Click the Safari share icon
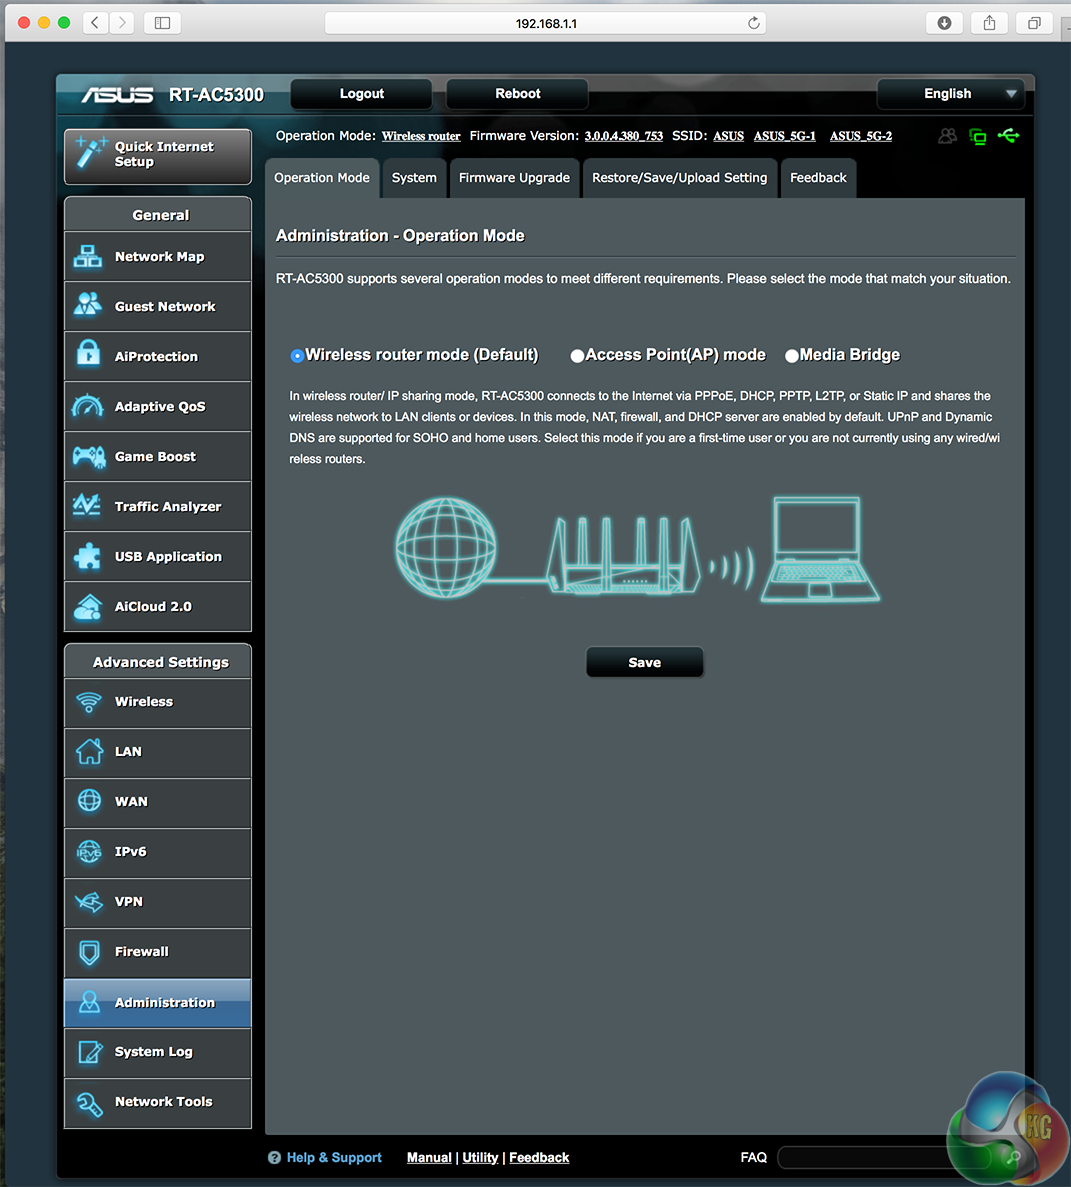 [989, 23]
